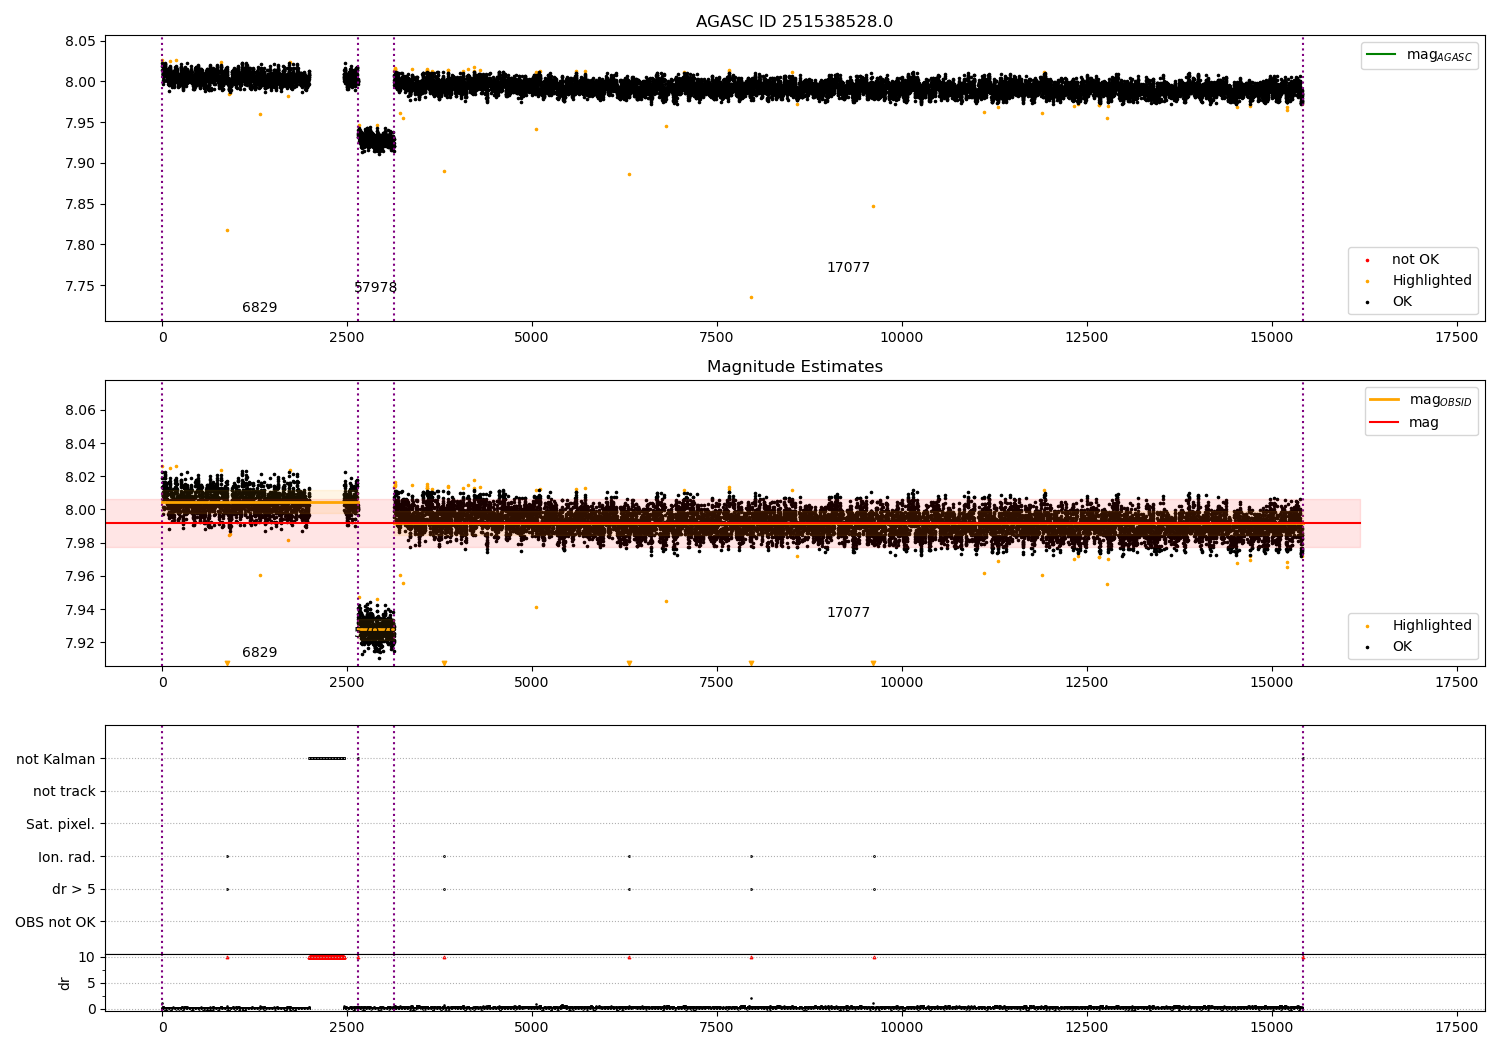This screenshot has height=1050, width=1500.
Task: Click the 'Magnitude Estimates' plot title
Action: click(x=794, y=367)
